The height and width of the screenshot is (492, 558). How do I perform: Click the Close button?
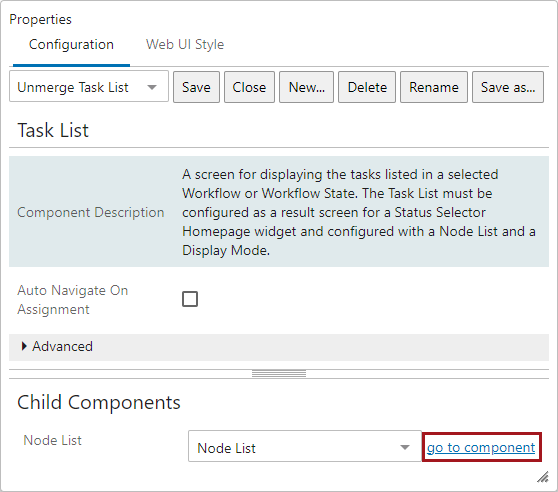(249, 87)
